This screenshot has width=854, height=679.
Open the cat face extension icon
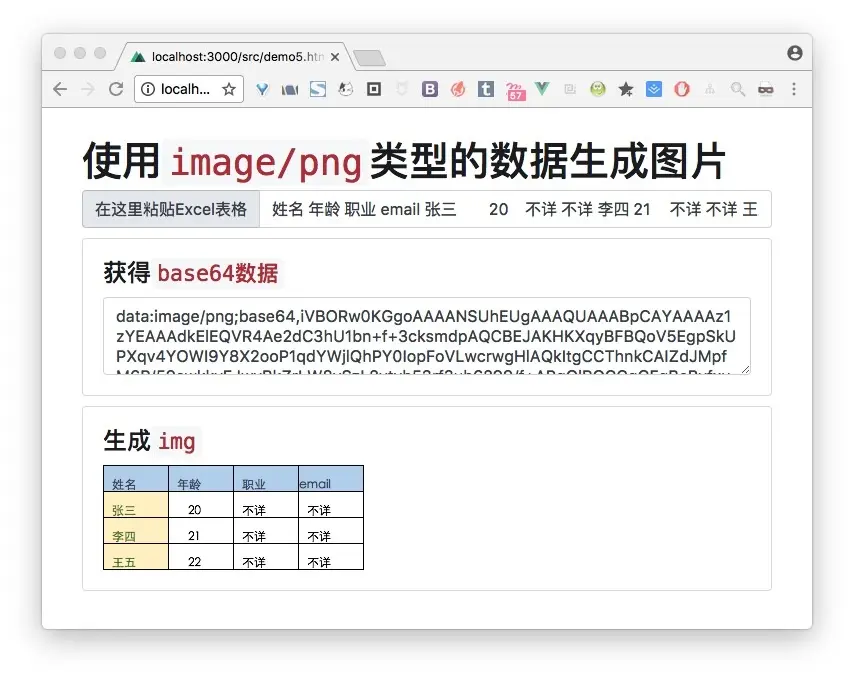coord(346,89)
